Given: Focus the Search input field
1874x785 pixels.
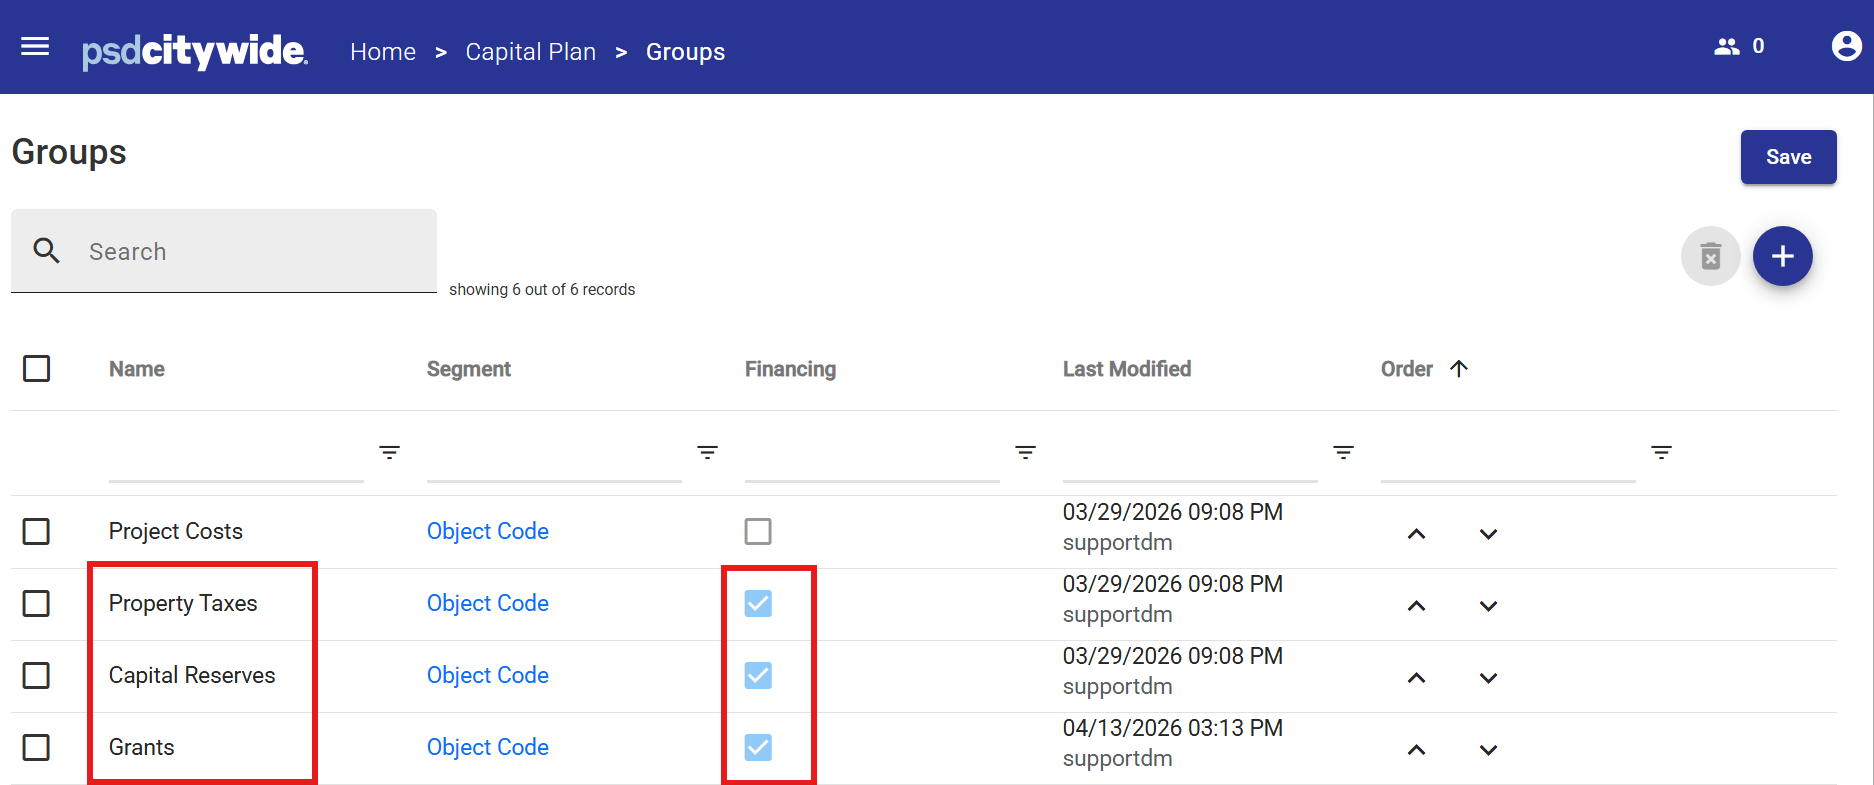Looking at the screenshot, I should tap(224, 251).
